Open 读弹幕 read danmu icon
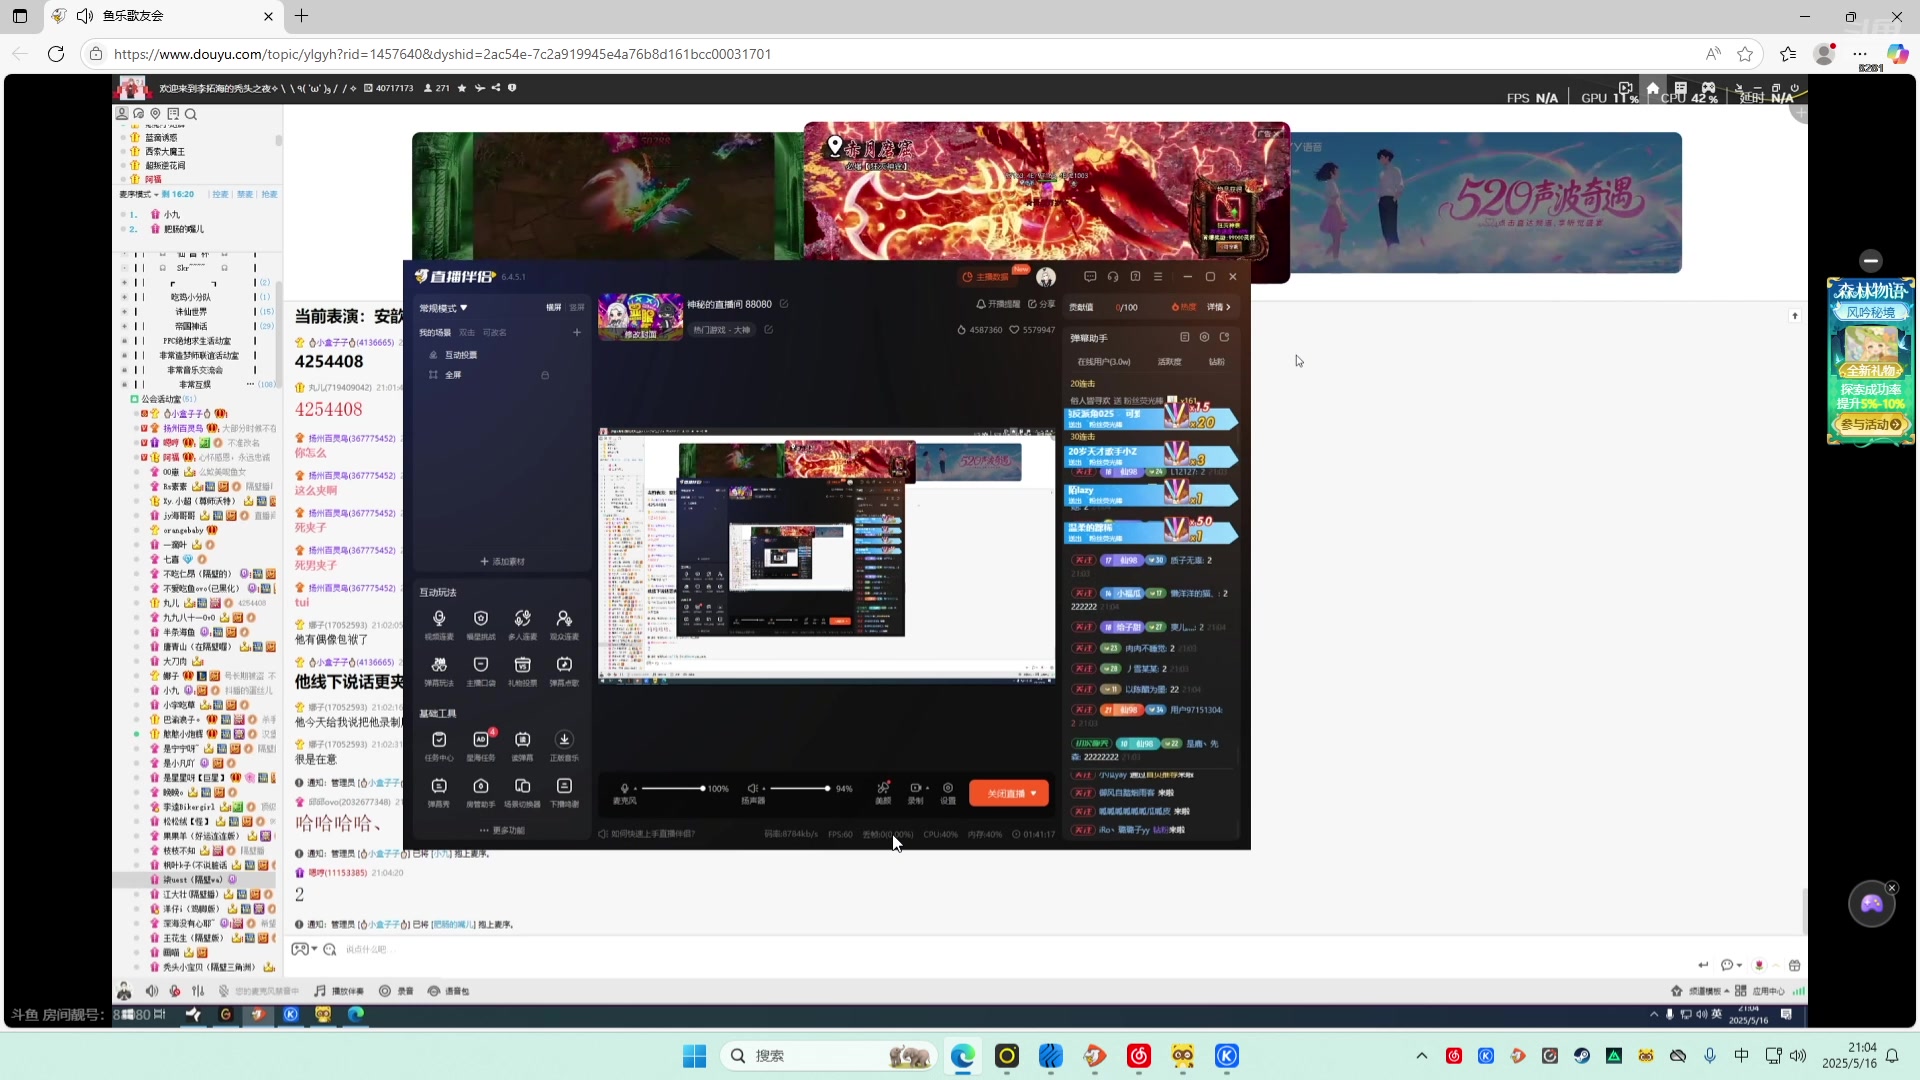The image size is (1920, 1080). [522, 740]
